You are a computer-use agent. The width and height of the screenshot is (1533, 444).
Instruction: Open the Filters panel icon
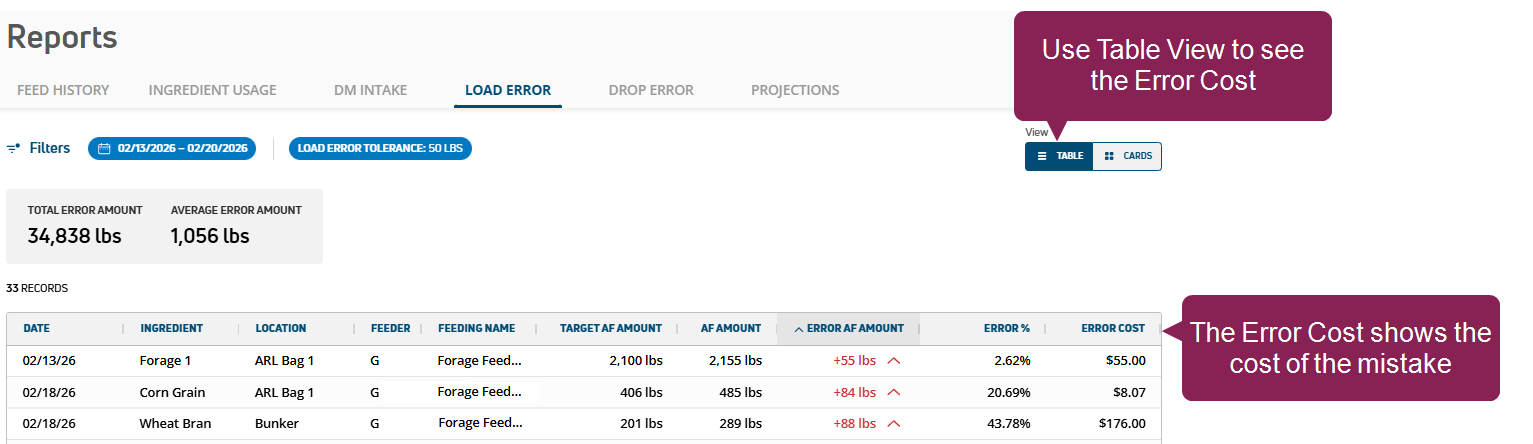point(13,148)
